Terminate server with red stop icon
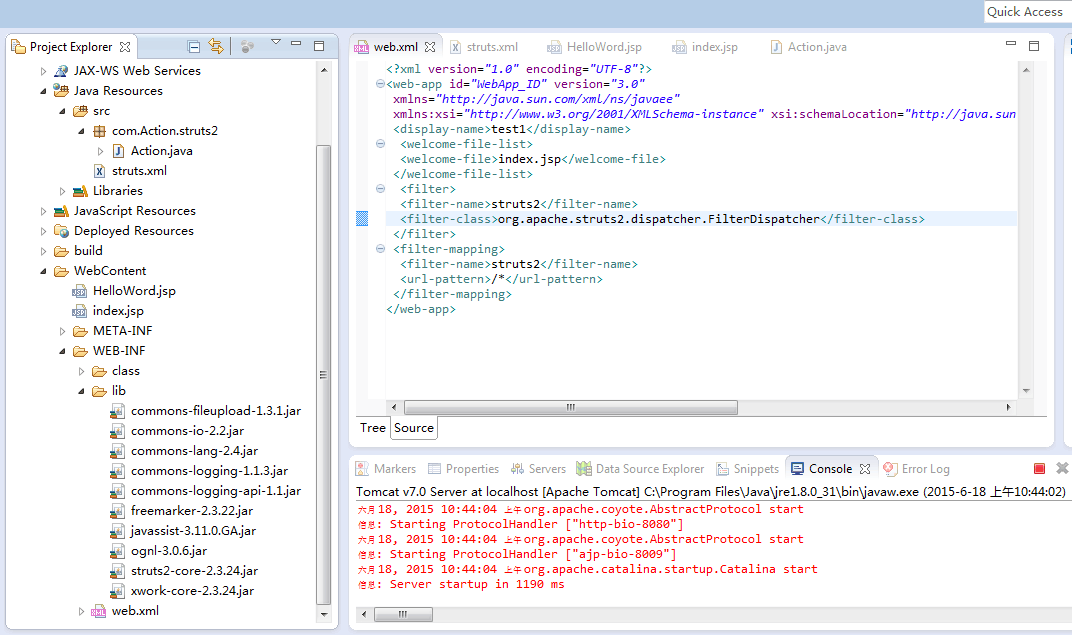The image size is (1072, 635). 1039,469
